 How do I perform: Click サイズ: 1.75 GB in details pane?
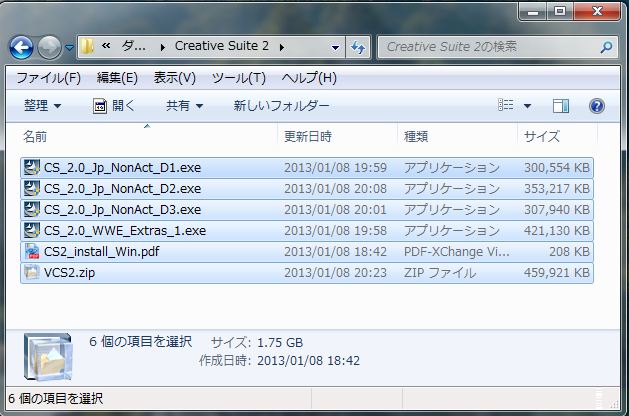[x=257, y=343]
